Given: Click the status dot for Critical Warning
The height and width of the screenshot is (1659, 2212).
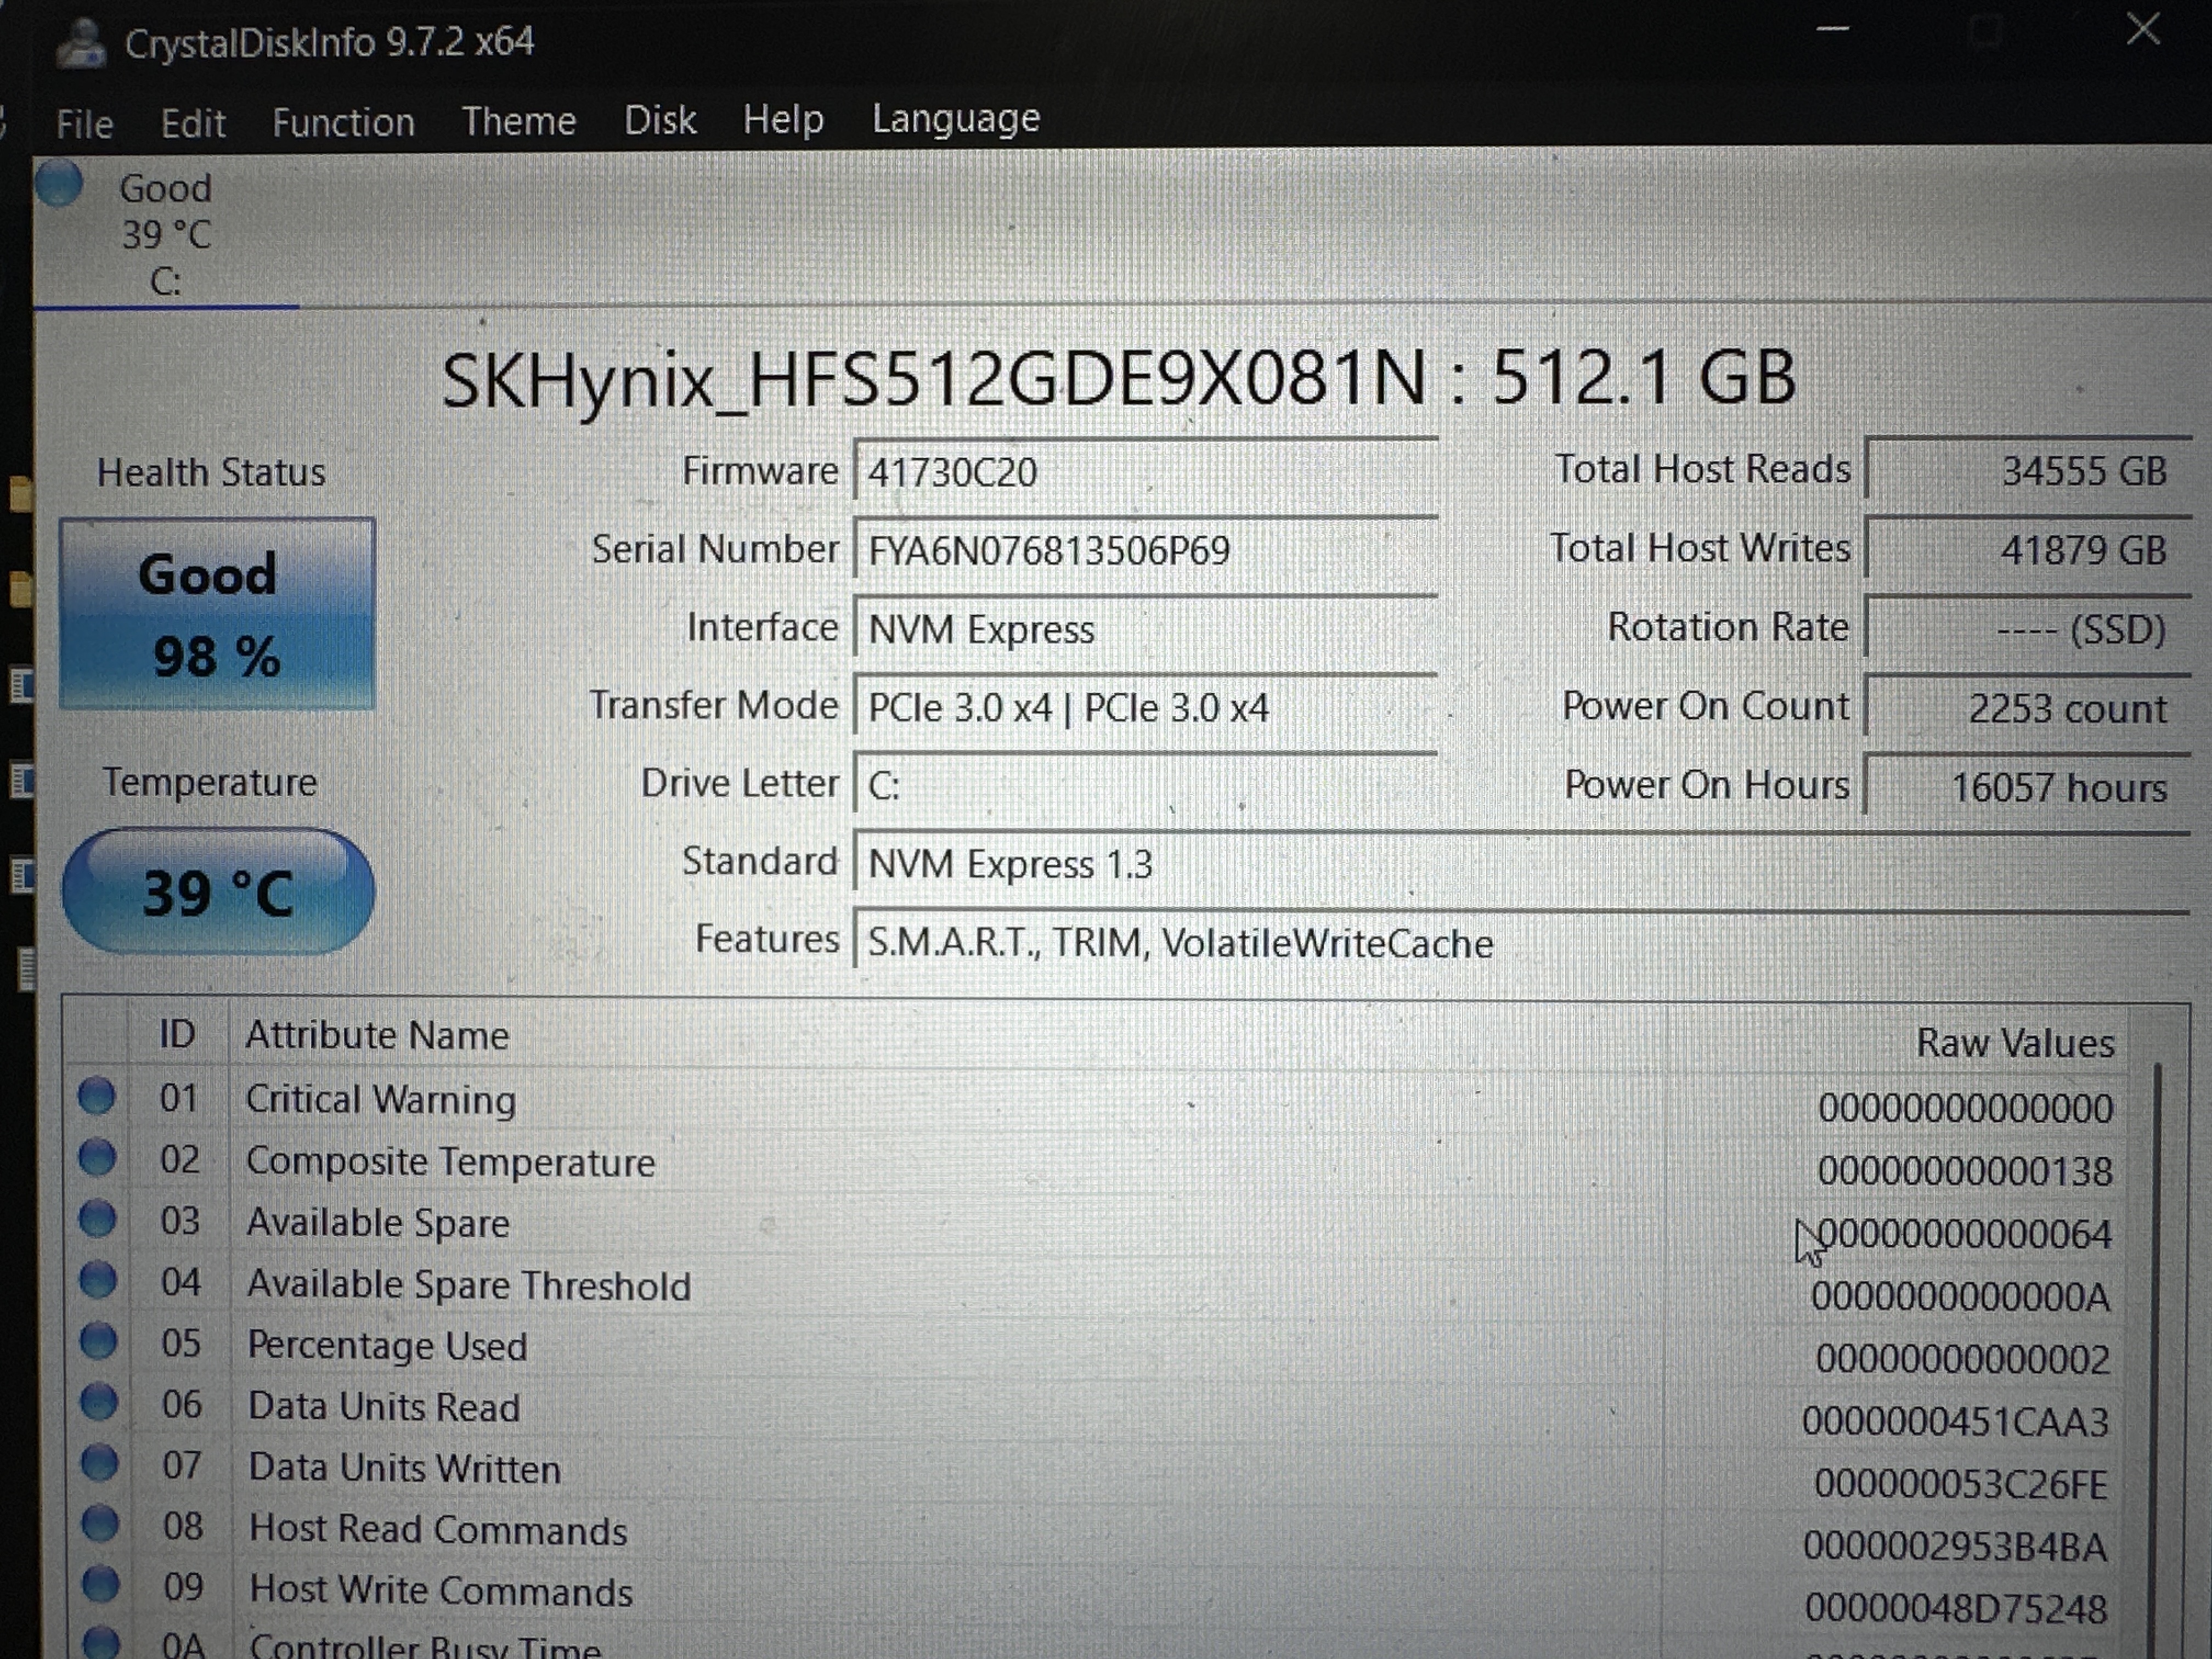Looking at the screenshot, I should [x=97, y=1096].
